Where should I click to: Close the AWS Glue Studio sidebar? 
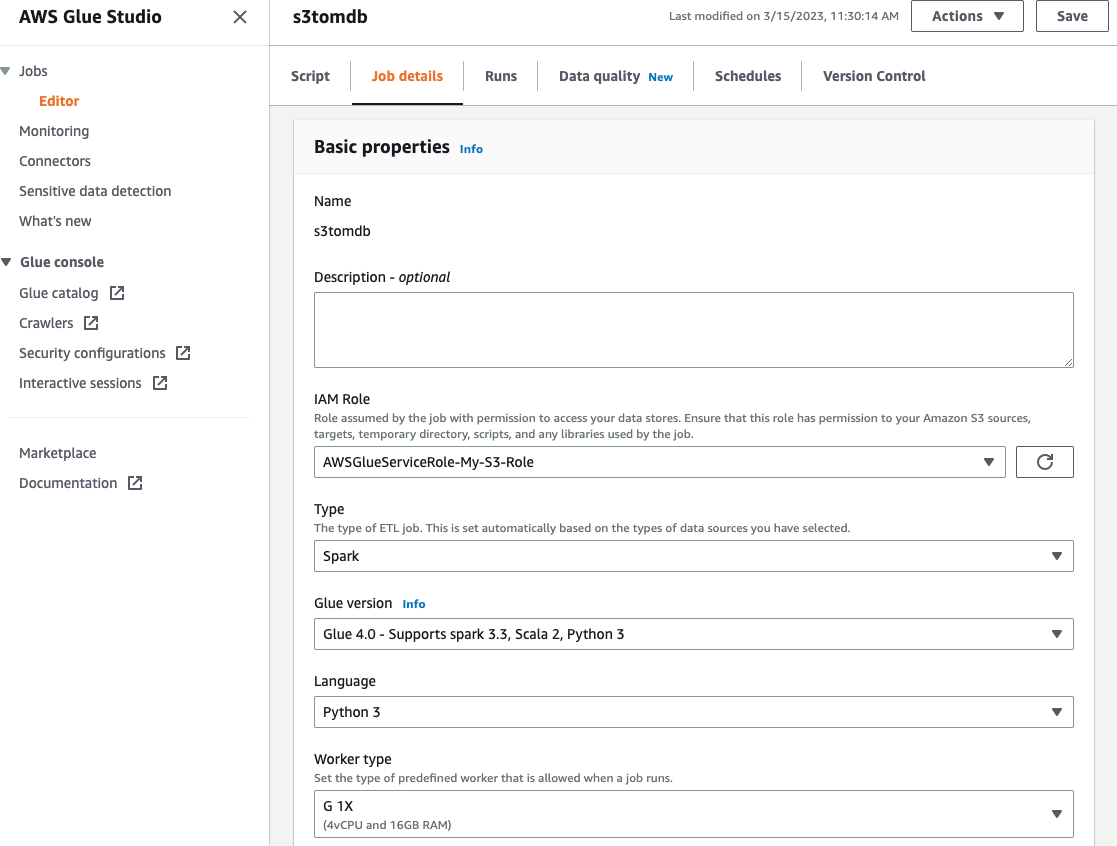tap(240, 17)
